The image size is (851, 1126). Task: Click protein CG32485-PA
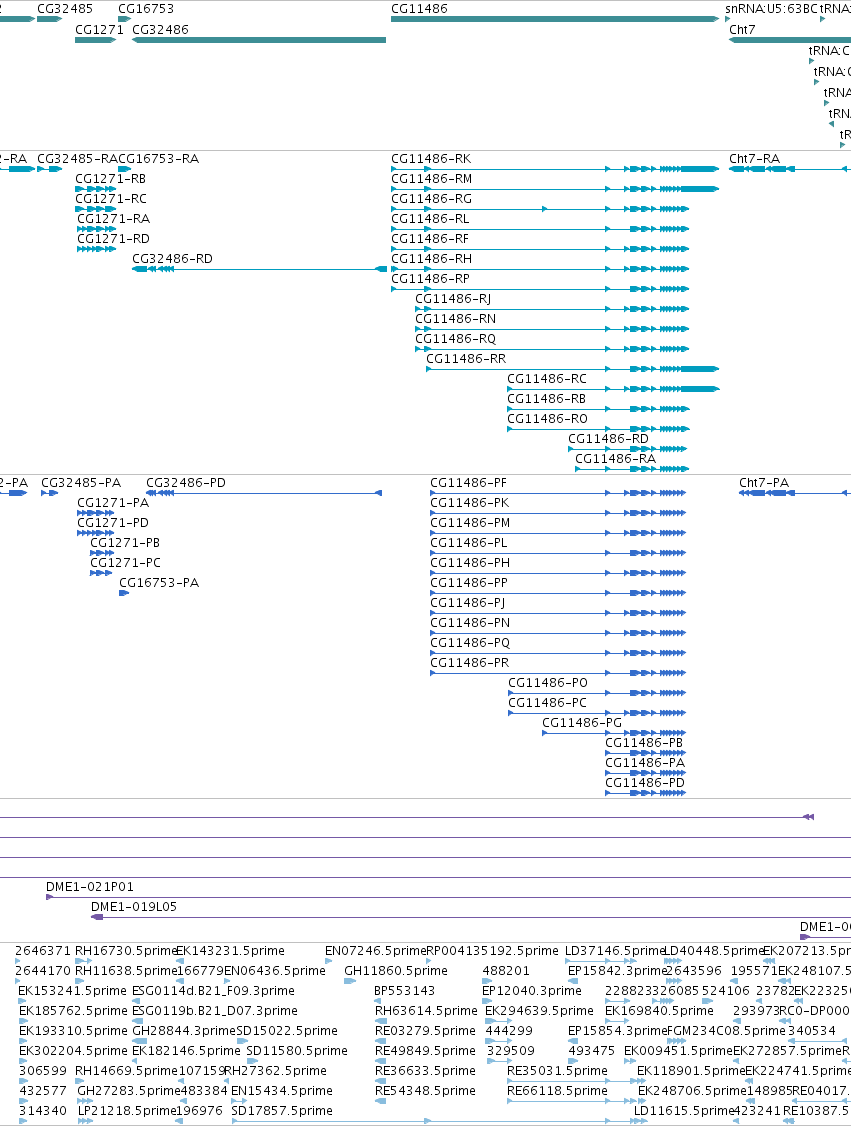pos(81,483)
